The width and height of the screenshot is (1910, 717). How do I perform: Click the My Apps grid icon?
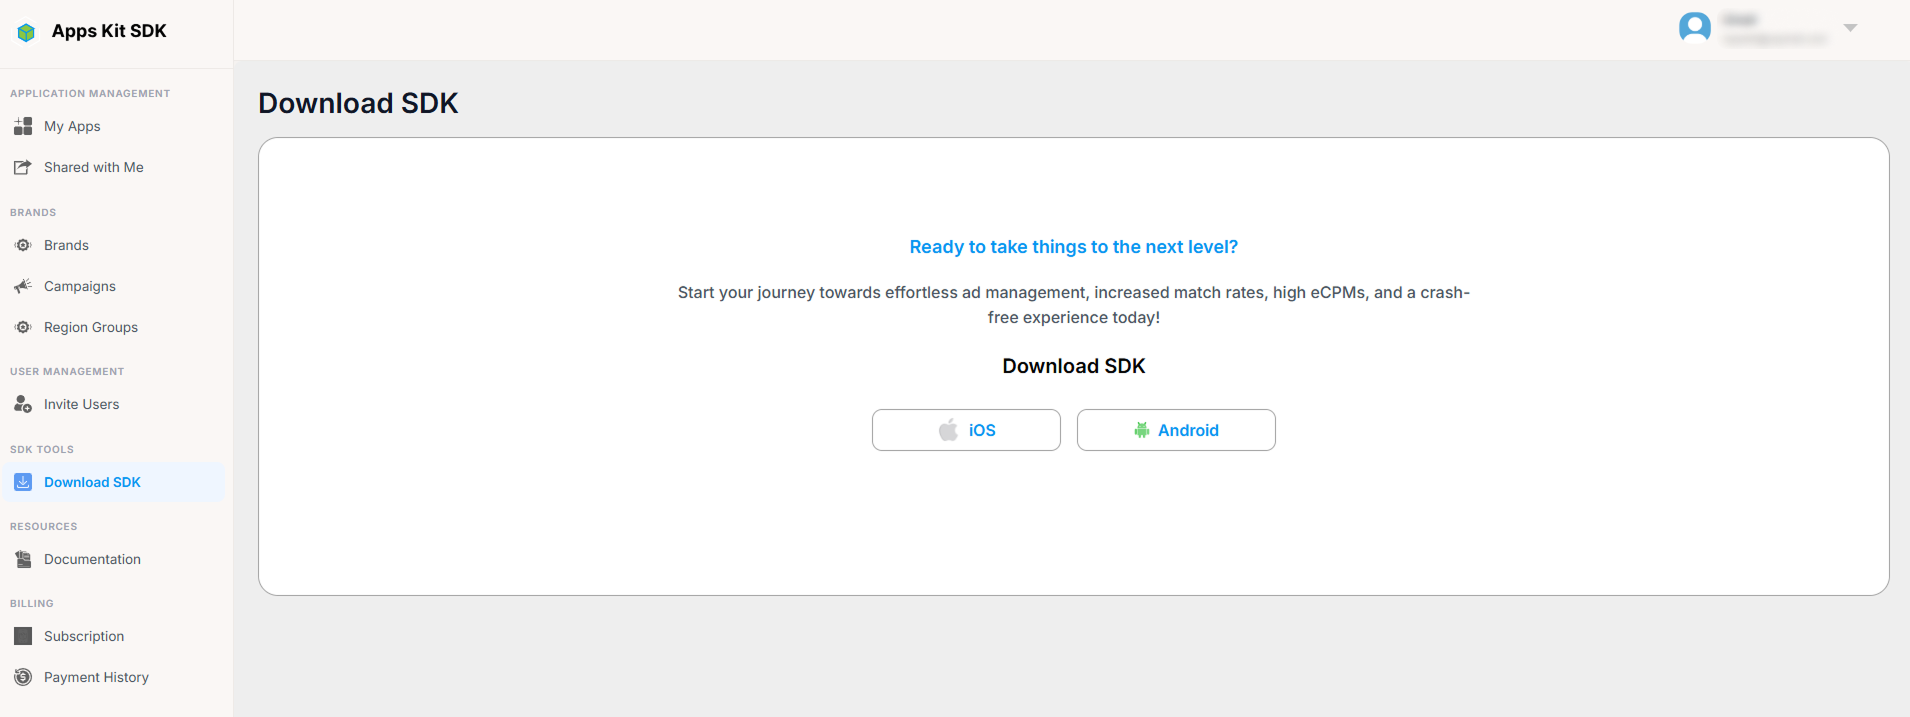pos(23,126)
